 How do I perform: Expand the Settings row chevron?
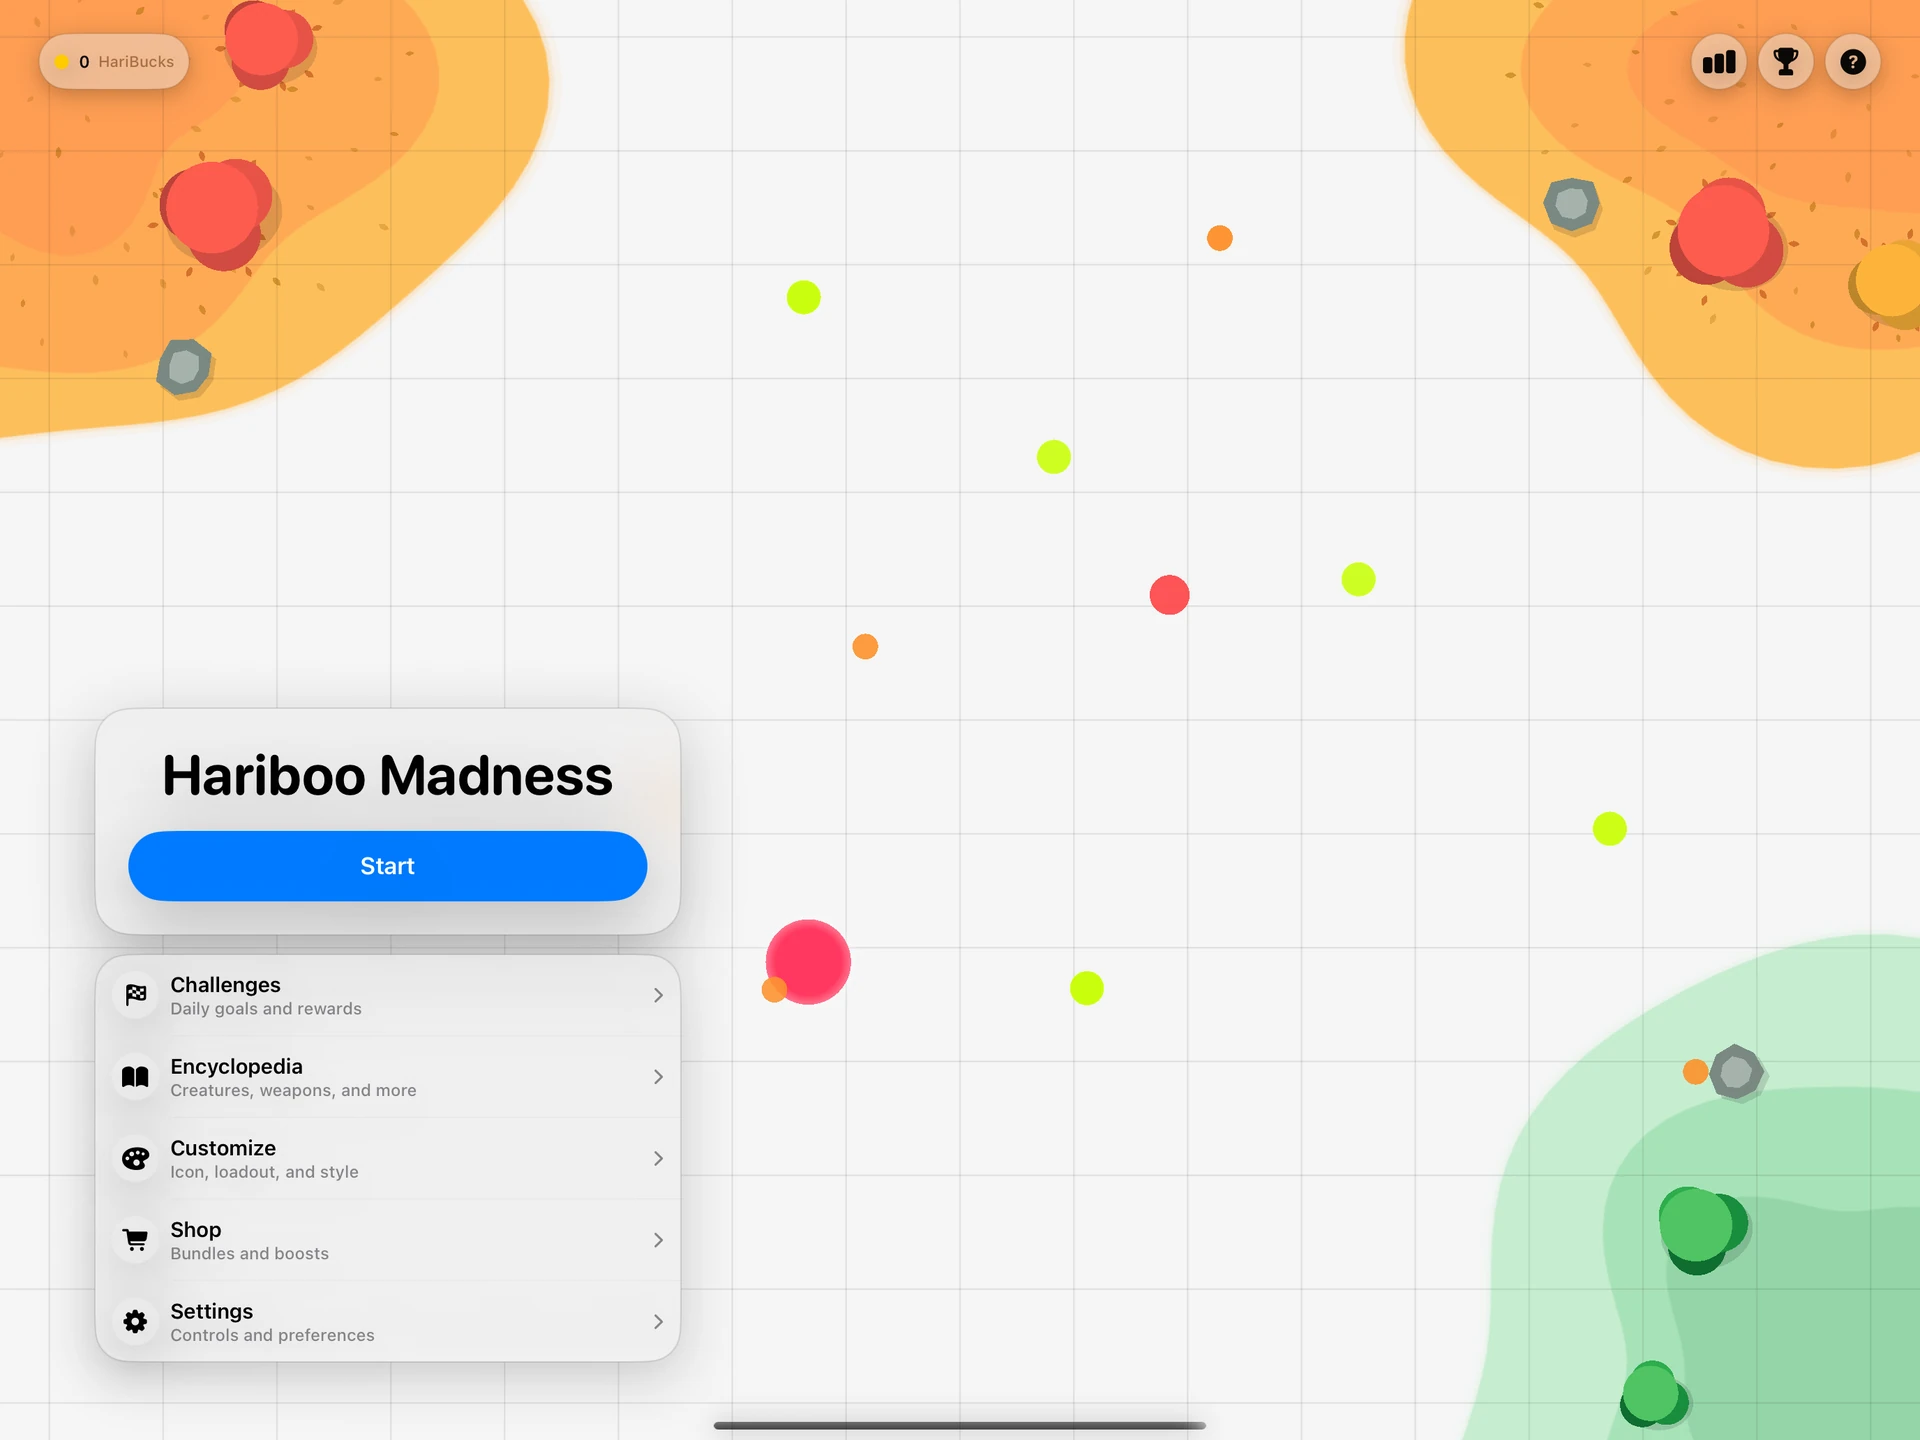(658, 1321)
